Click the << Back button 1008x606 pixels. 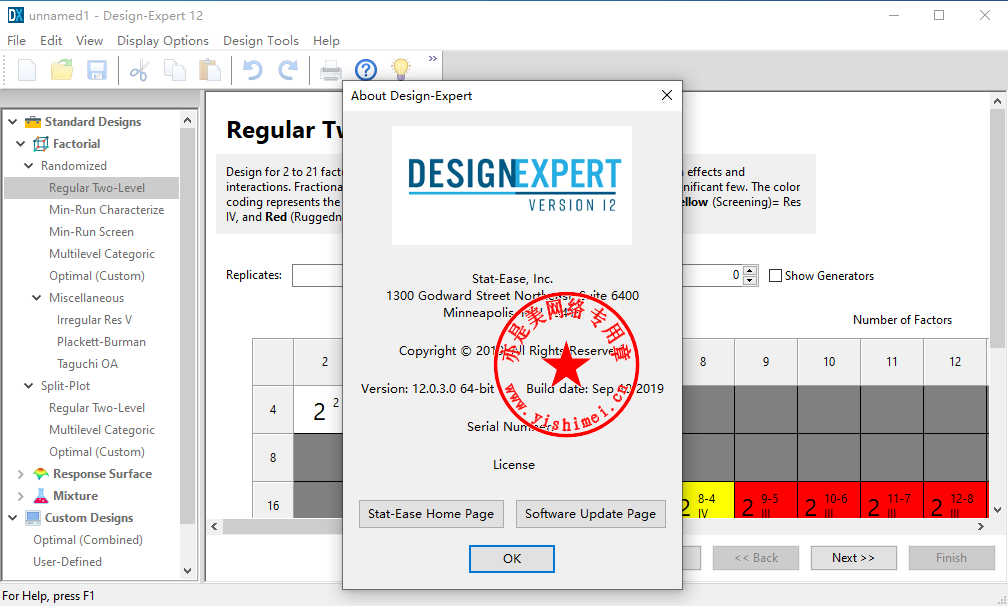pos(756,558)
